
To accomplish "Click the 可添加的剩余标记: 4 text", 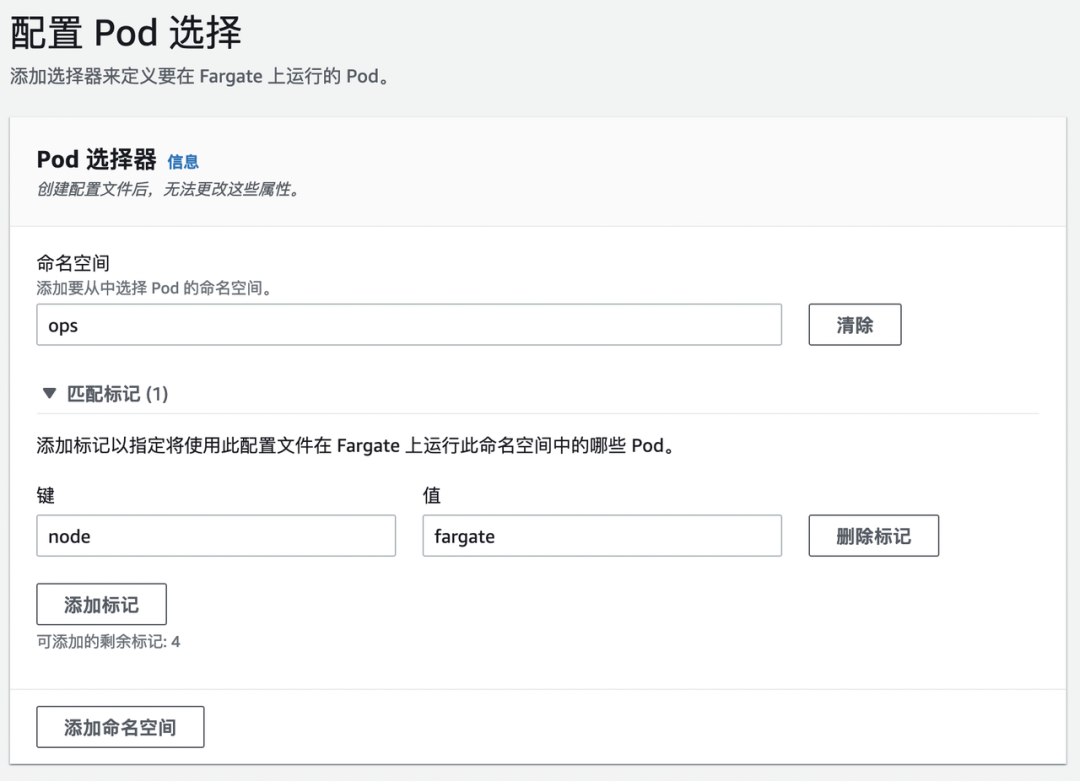I will pos(108,642).
